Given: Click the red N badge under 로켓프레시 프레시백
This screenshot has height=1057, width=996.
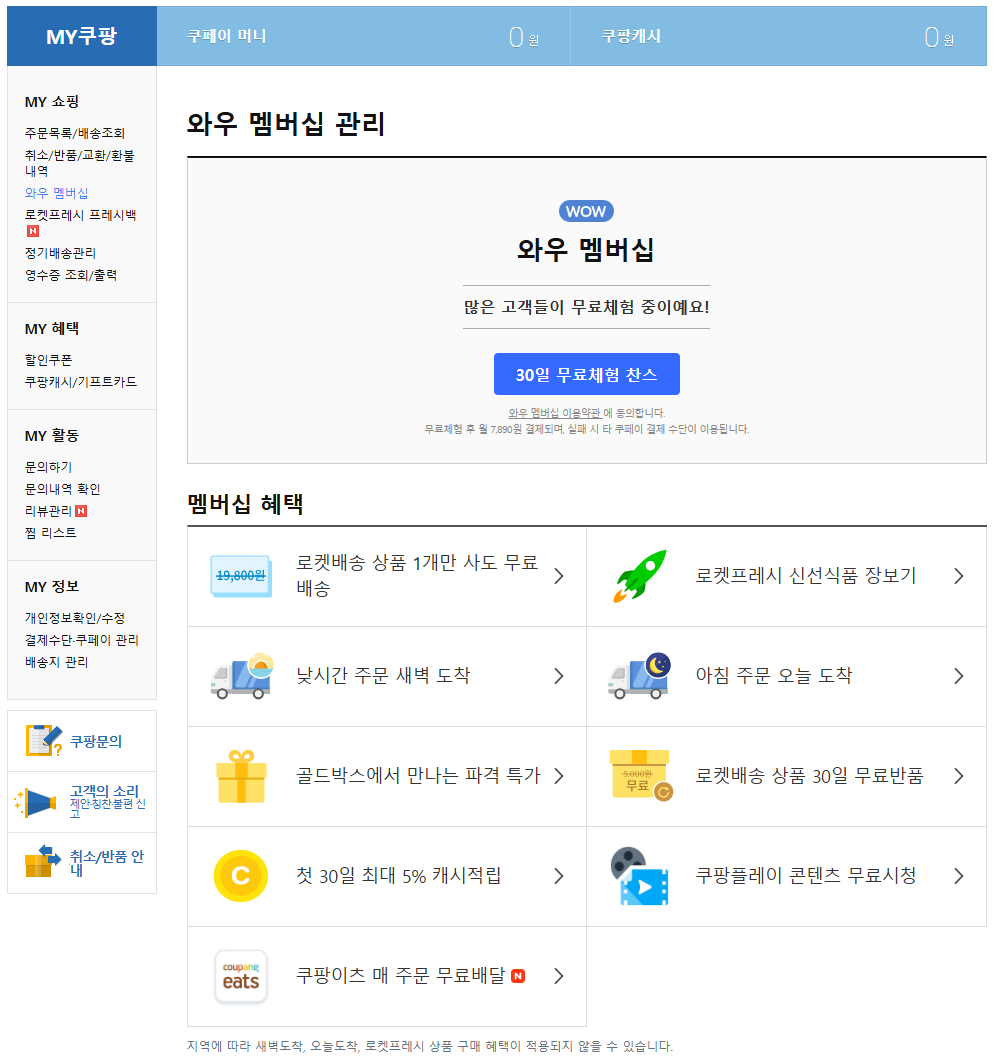Looking at the screenshot, I should pyautogui.click(x=32, y=231).
